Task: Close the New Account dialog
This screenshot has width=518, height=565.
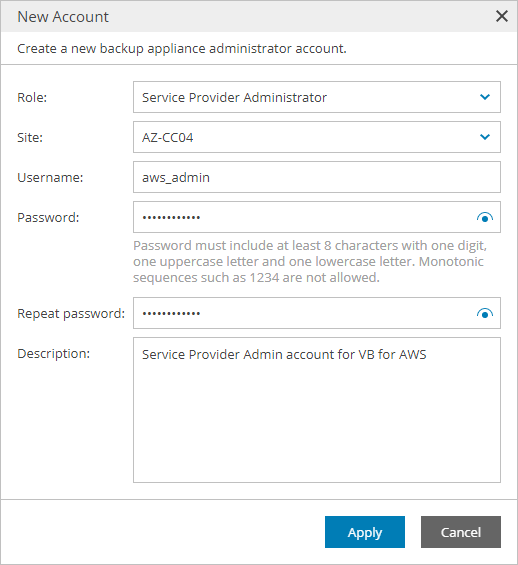Action: [502, 16]
